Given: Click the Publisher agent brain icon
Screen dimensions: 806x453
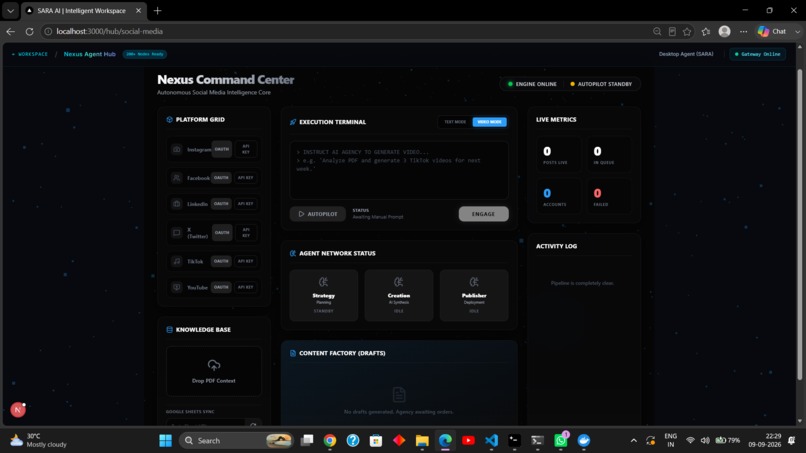Looking at the screenshot, I should tap(474, 282).
